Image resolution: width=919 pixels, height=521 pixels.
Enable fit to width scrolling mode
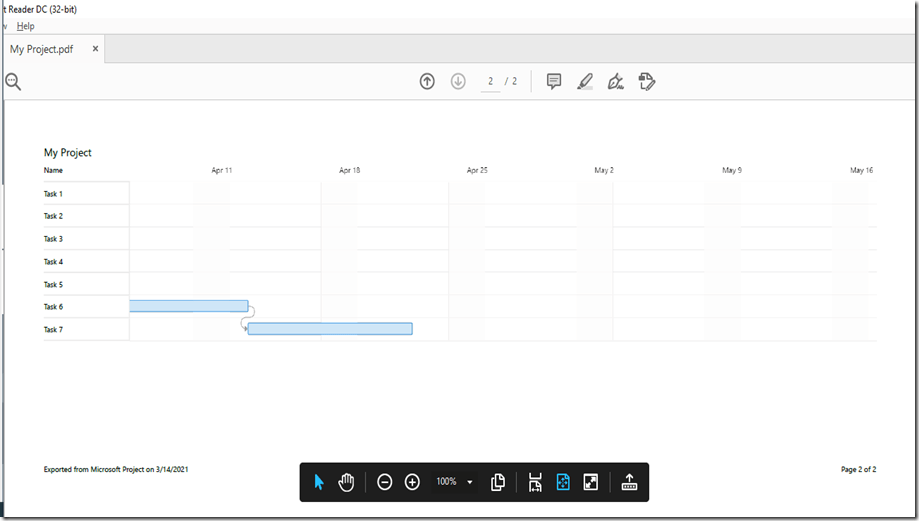click(x=535, y=482)
